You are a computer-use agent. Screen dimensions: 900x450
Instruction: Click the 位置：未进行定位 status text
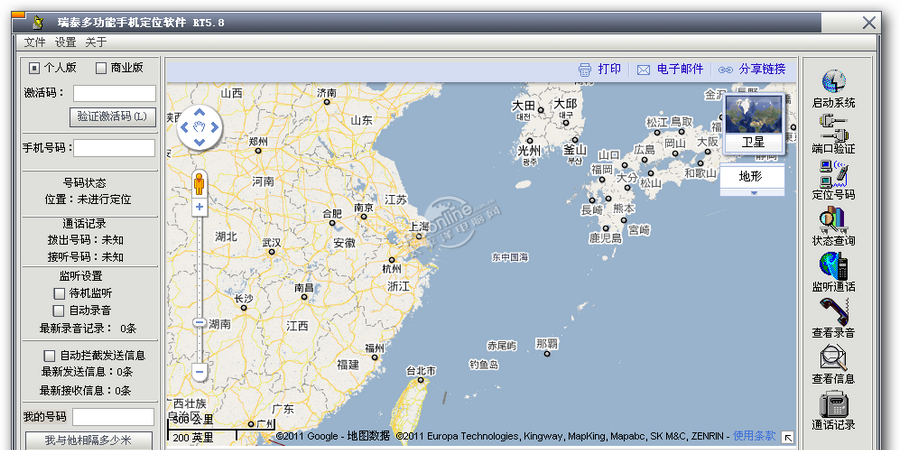coord(88,200)
